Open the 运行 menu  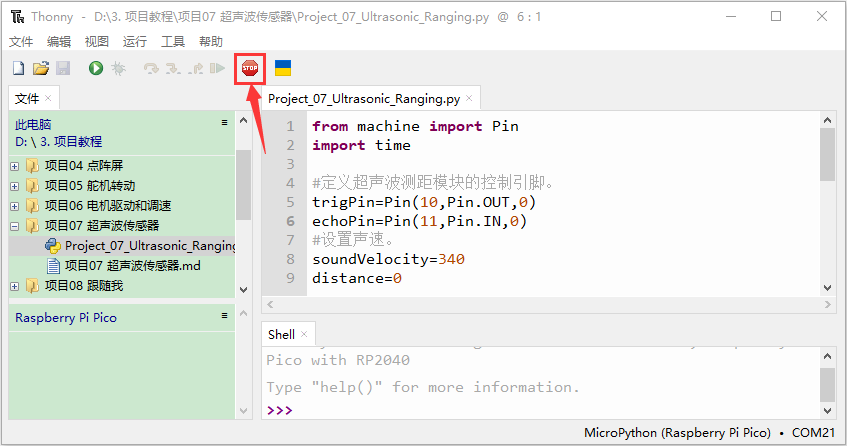tap(135, 42)
